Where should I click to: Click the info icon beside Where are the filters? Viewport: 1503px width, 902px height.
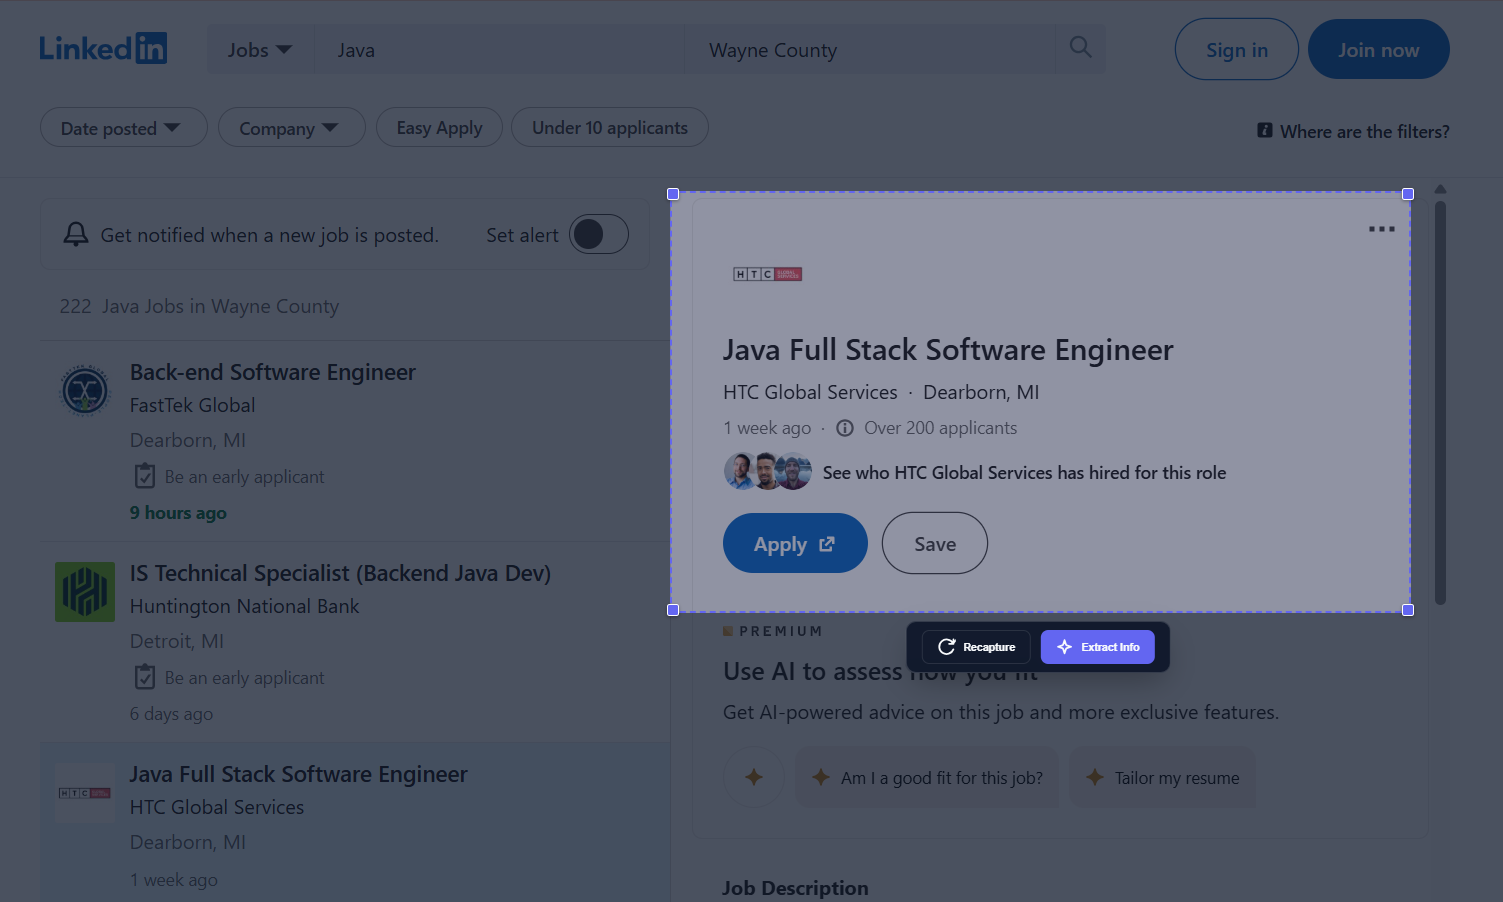(1265, 131)
